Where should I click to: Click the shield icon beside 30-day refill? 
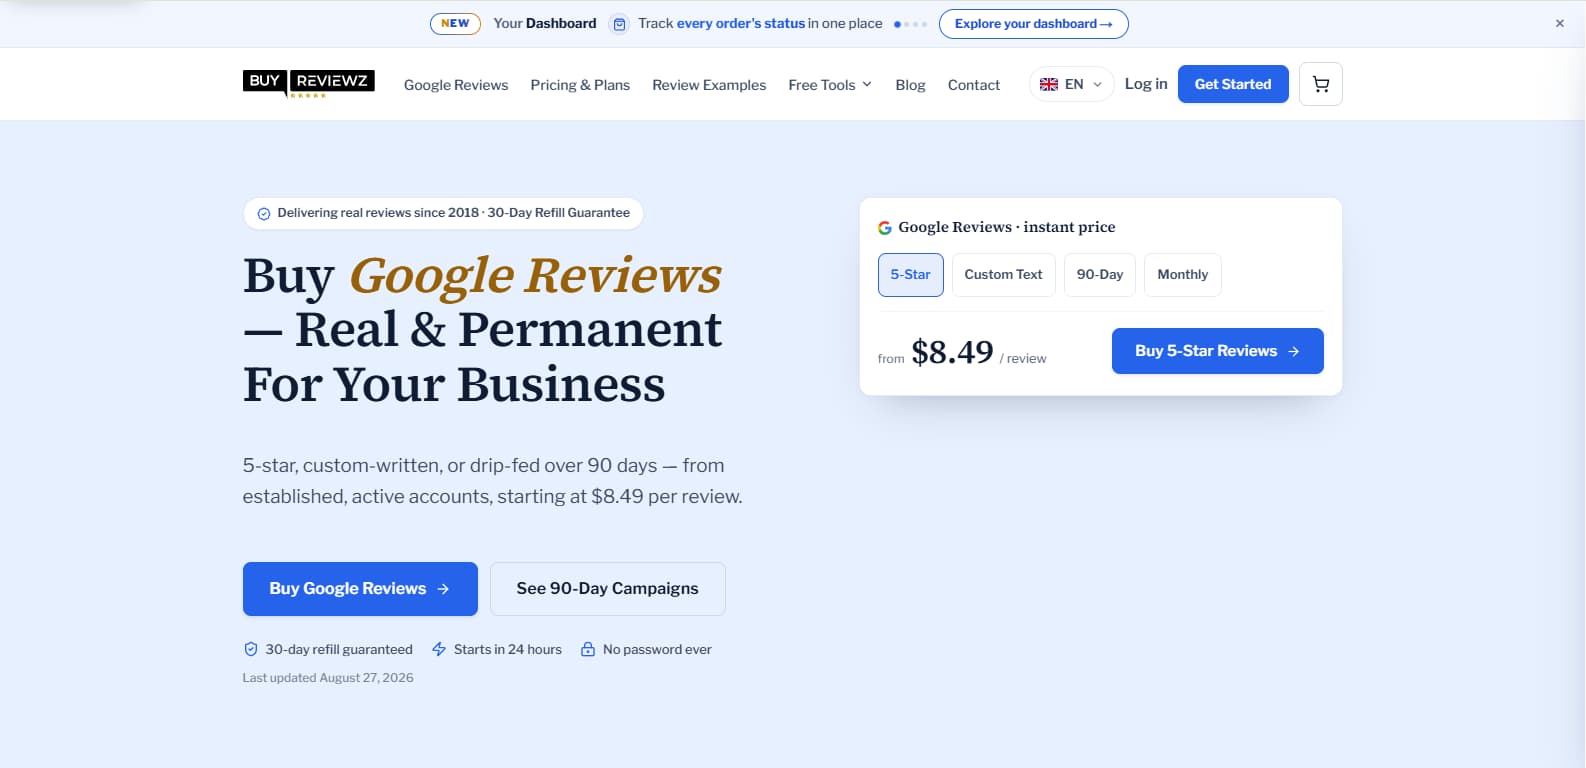point(251,649)
